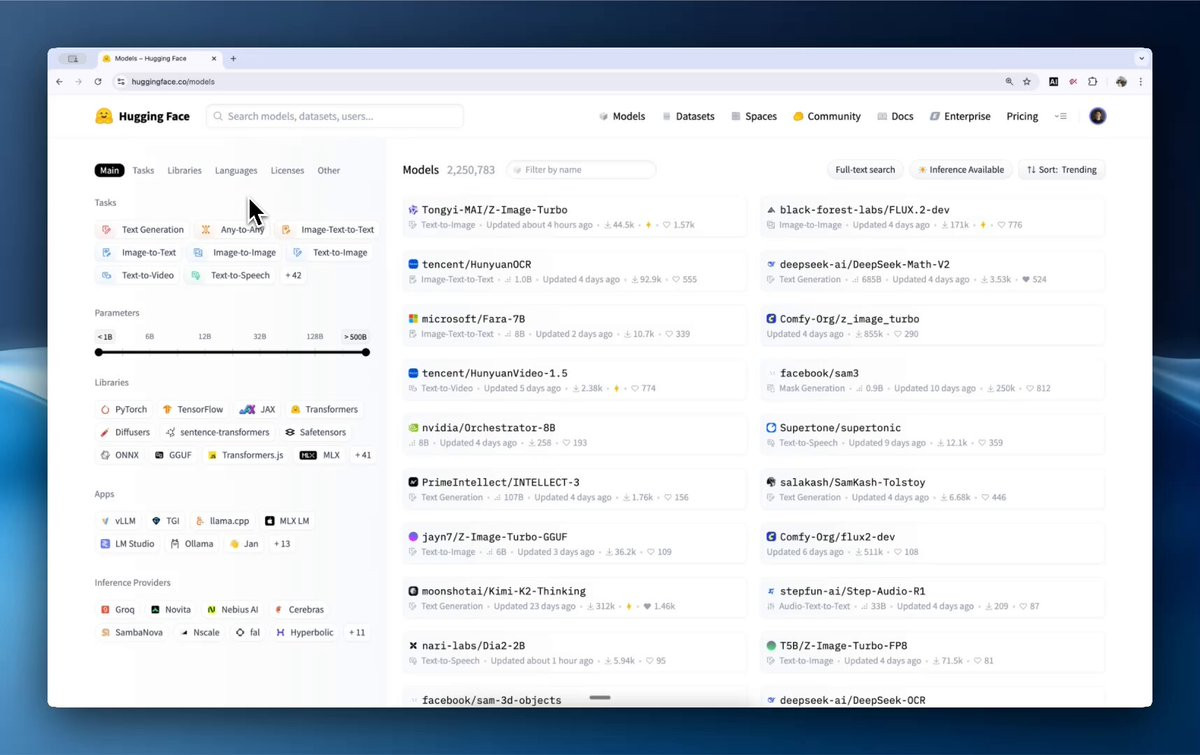Expand the +41 more libraries
1200x755 pixels.
coord(363,455)
